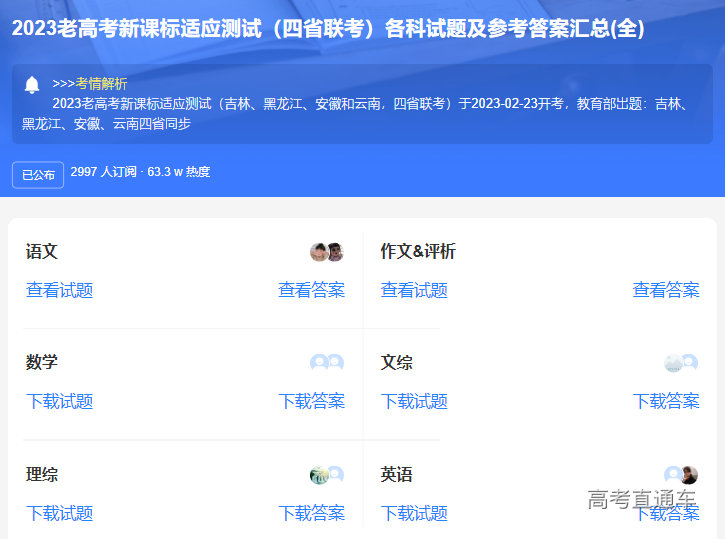
Task: Click the 理综 subject heading
Action: pos(42,474)
